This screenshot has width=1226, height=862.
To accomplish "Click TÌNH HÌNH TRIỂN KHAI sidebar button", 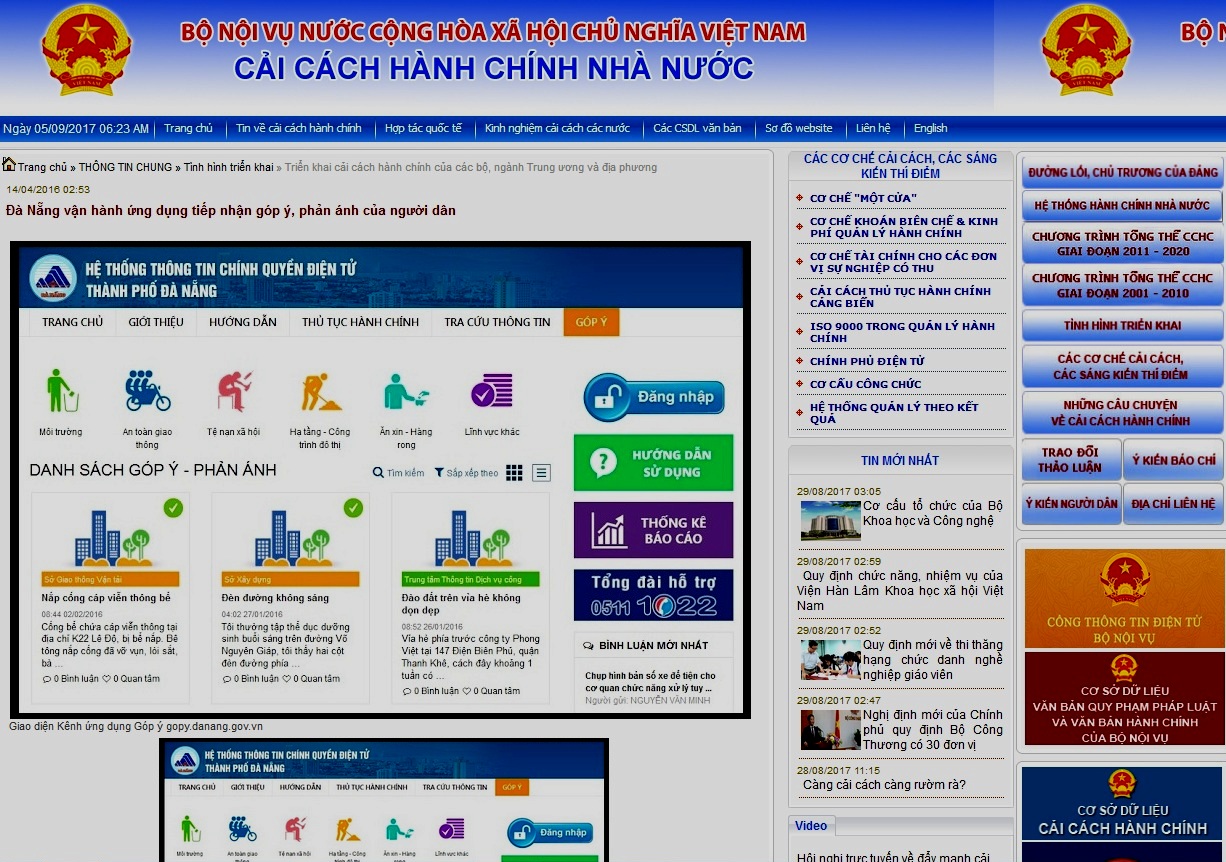I will click(1122, 325).
